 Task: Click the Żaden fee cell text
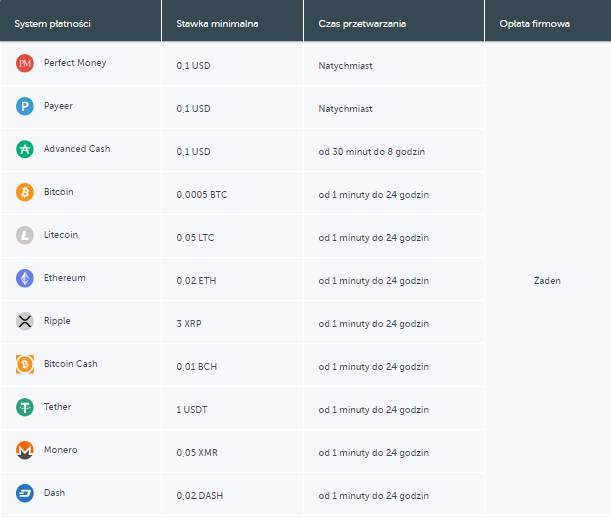pyautogui.click(x=547, y=281)
